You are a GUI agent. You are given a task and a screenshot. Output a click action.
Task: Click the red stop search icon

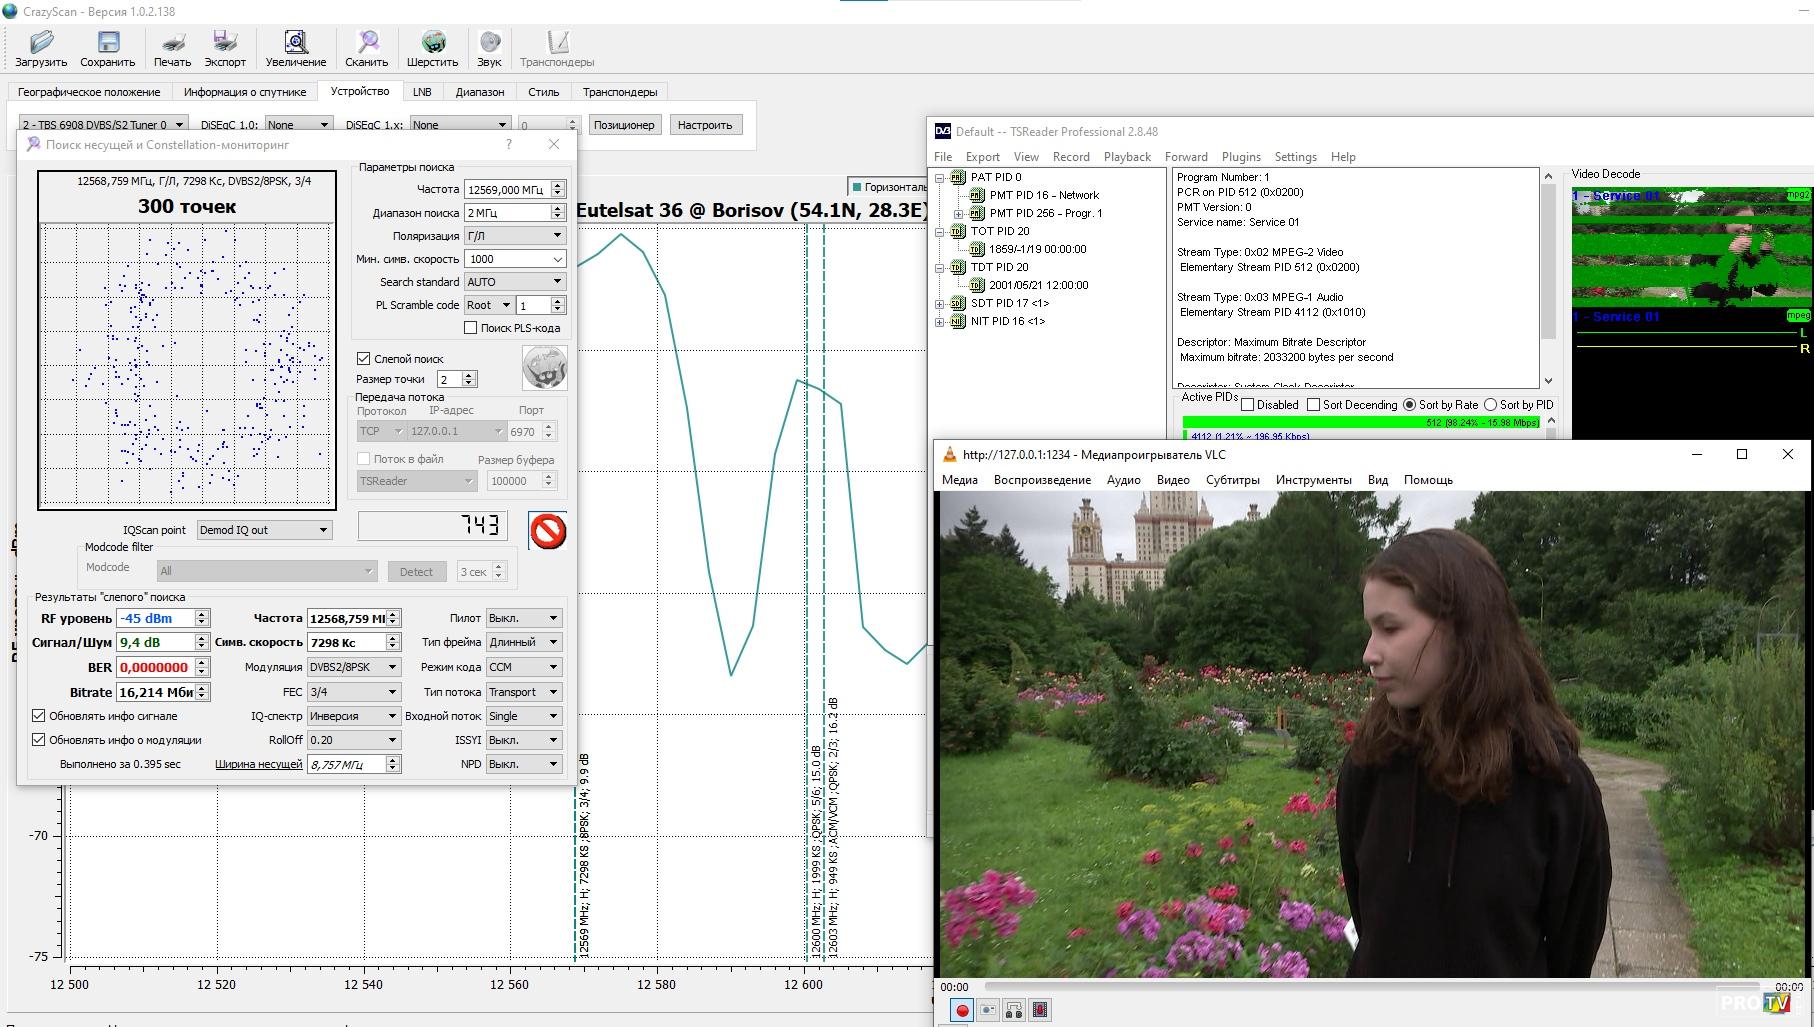pos(548,531)
